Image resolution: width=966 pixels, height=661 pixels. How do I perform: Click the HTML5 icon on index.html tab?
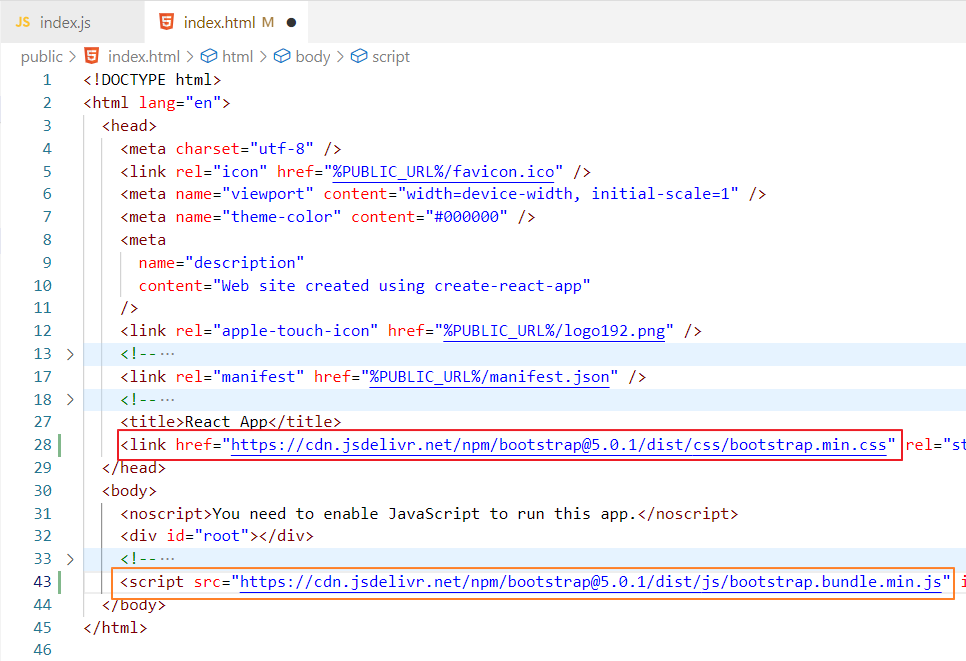(x=166, y=22)
